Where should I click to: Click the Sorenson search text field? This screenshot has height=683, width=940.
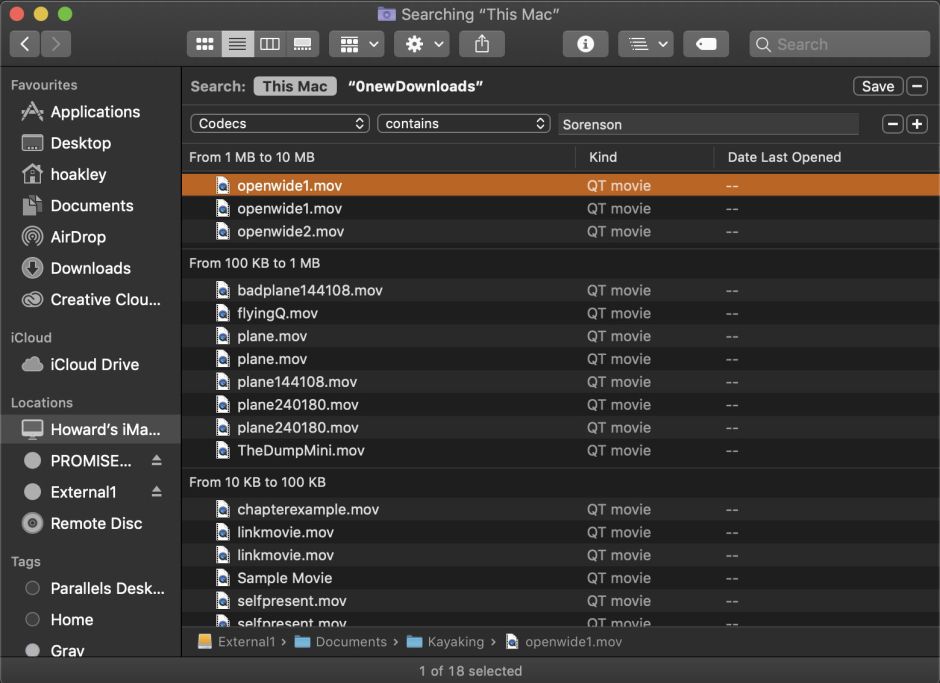tap(709, 123)
